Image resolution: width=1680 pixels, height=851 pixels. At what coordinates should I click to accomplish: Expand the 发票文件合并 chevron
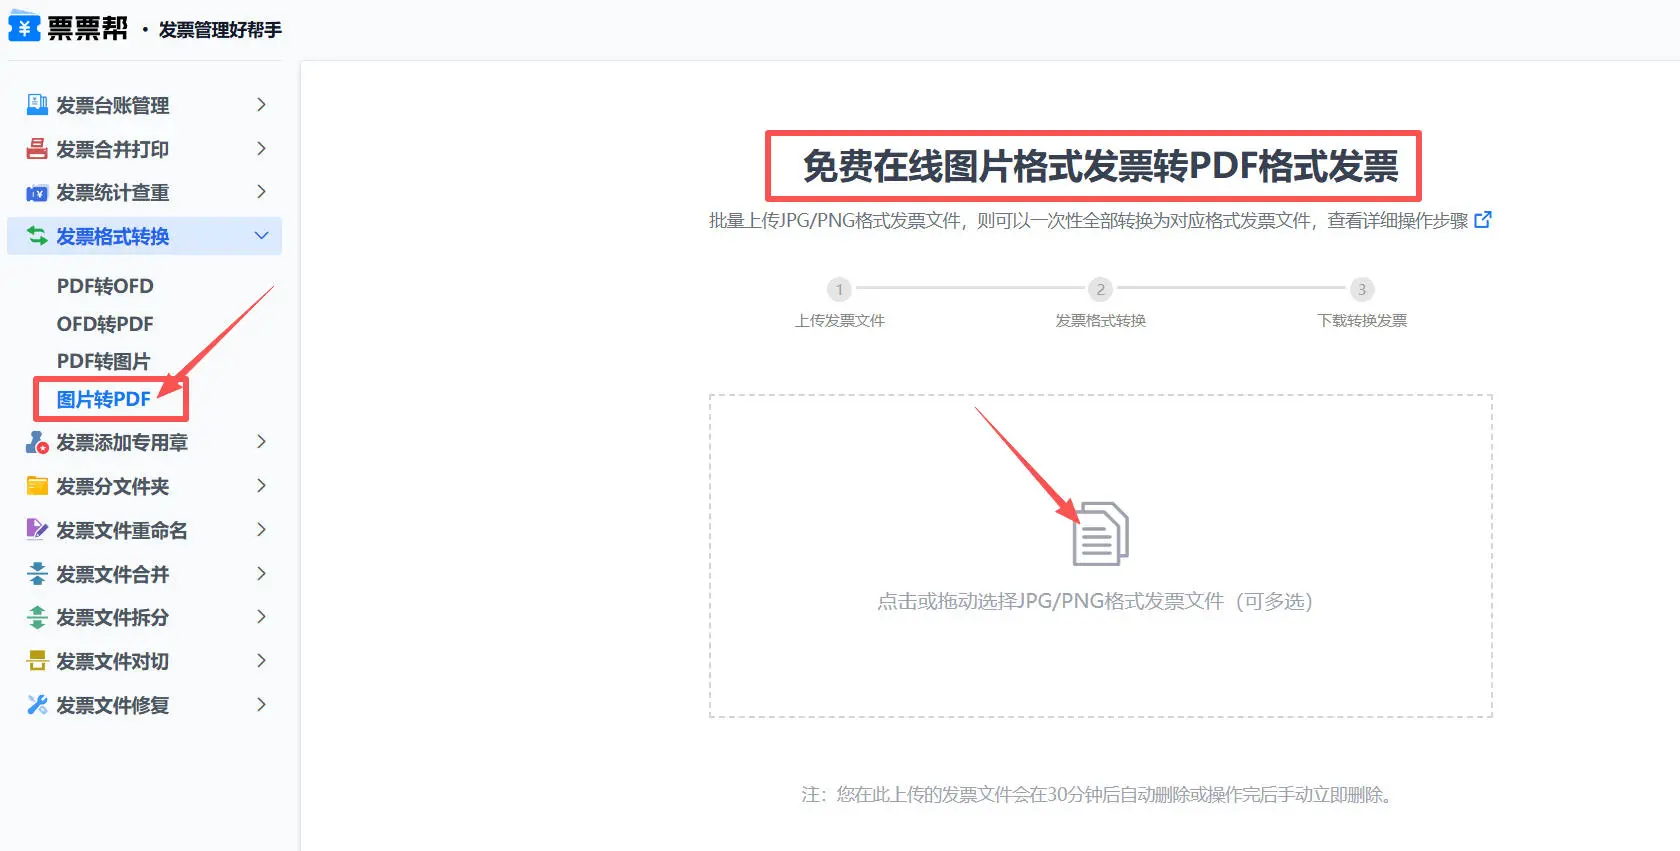tap(261, 574)
